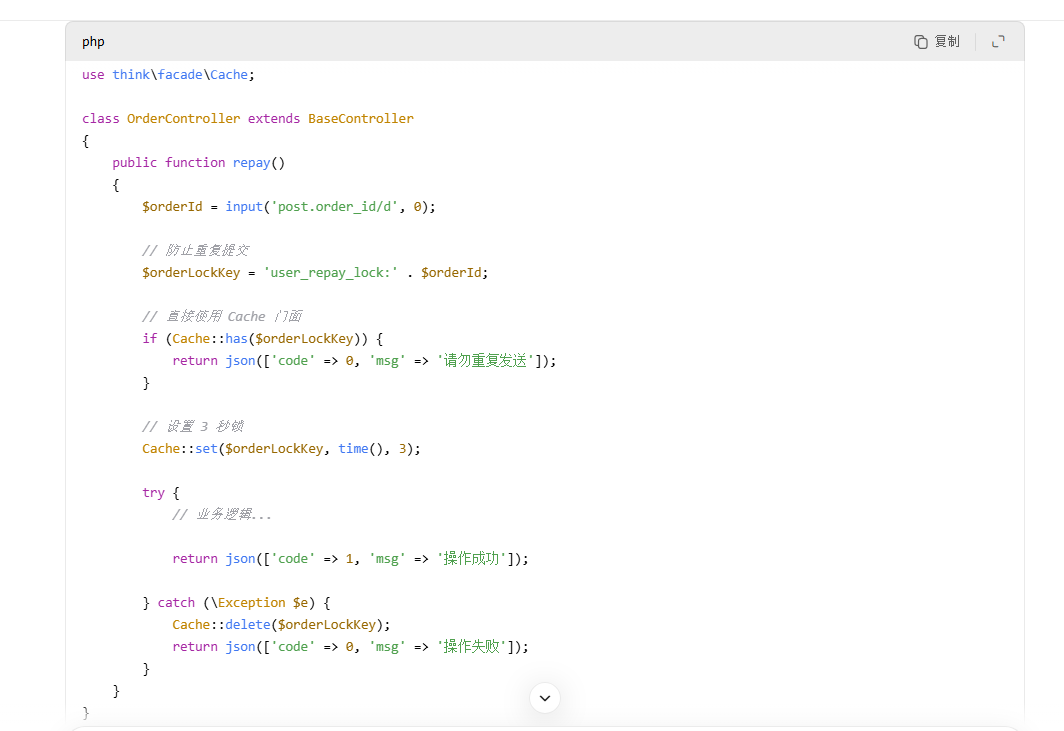Click the try keyword
The height and width of the screenshot is (731, 1064).
click(153, 493)
